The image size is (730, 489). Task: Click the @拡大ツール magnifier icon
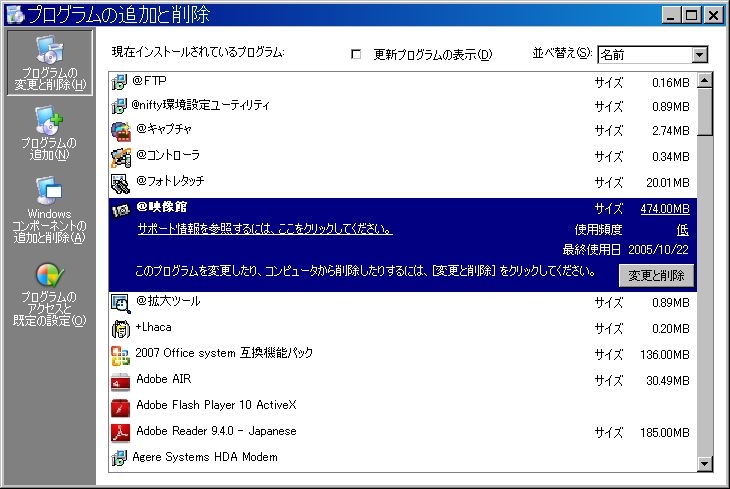[121, 304]
